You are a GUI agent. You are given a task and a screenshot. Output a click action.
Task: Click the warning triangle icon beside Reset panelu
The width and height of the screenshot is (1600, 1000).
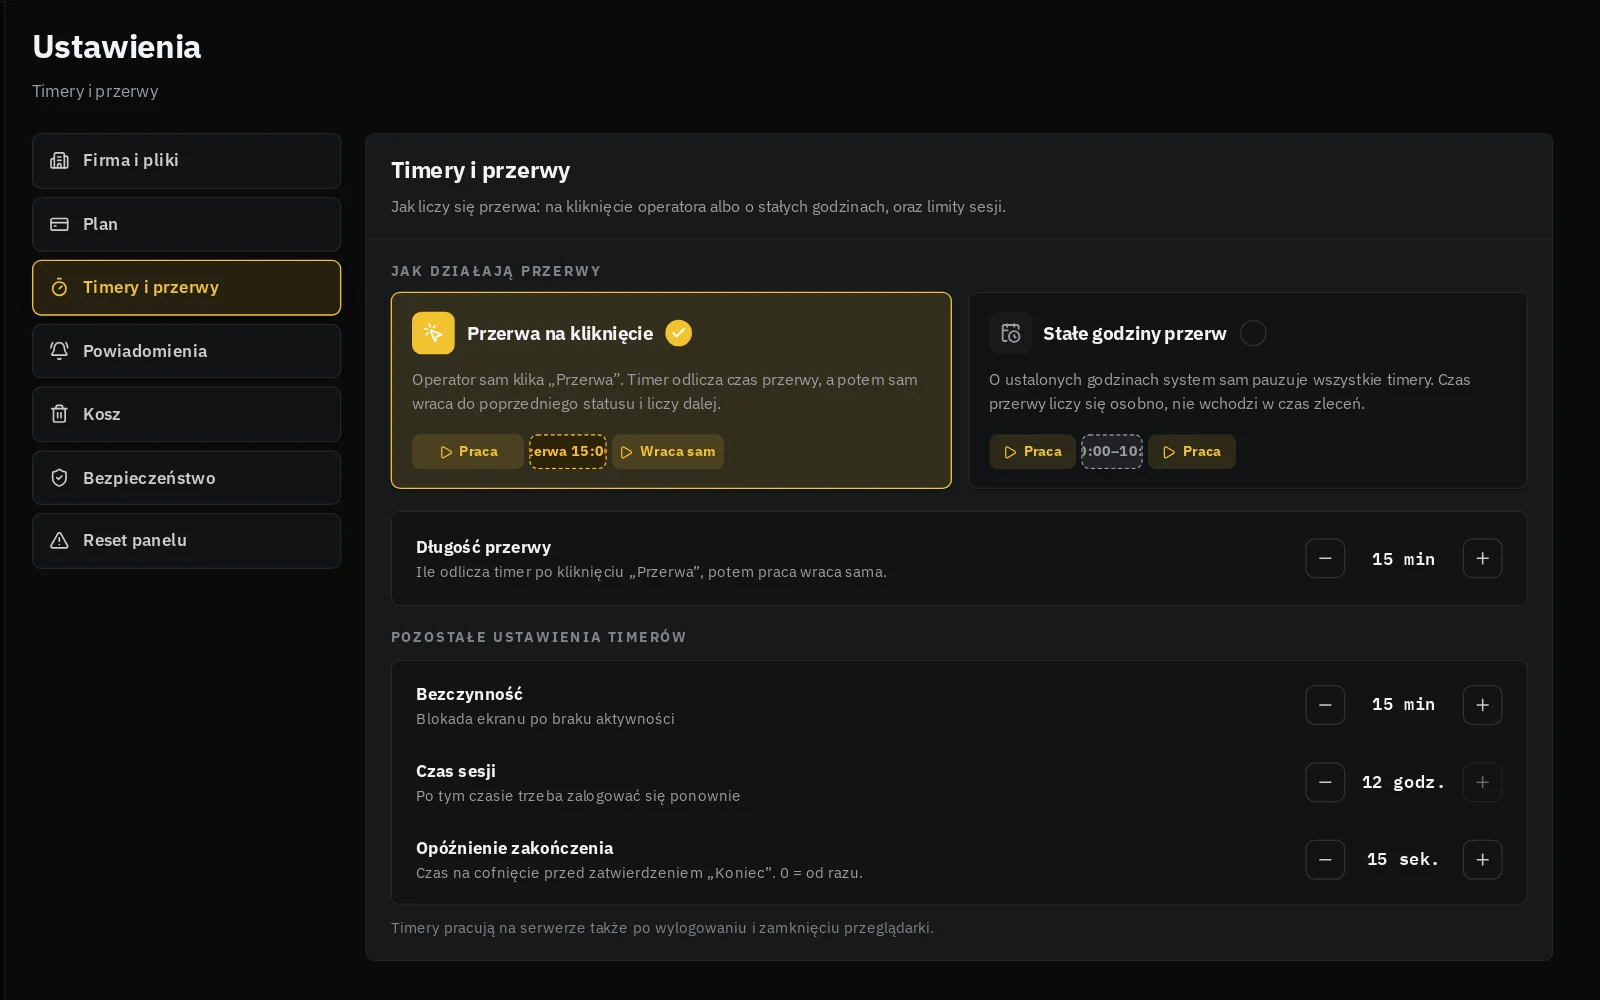coord(60,540)
